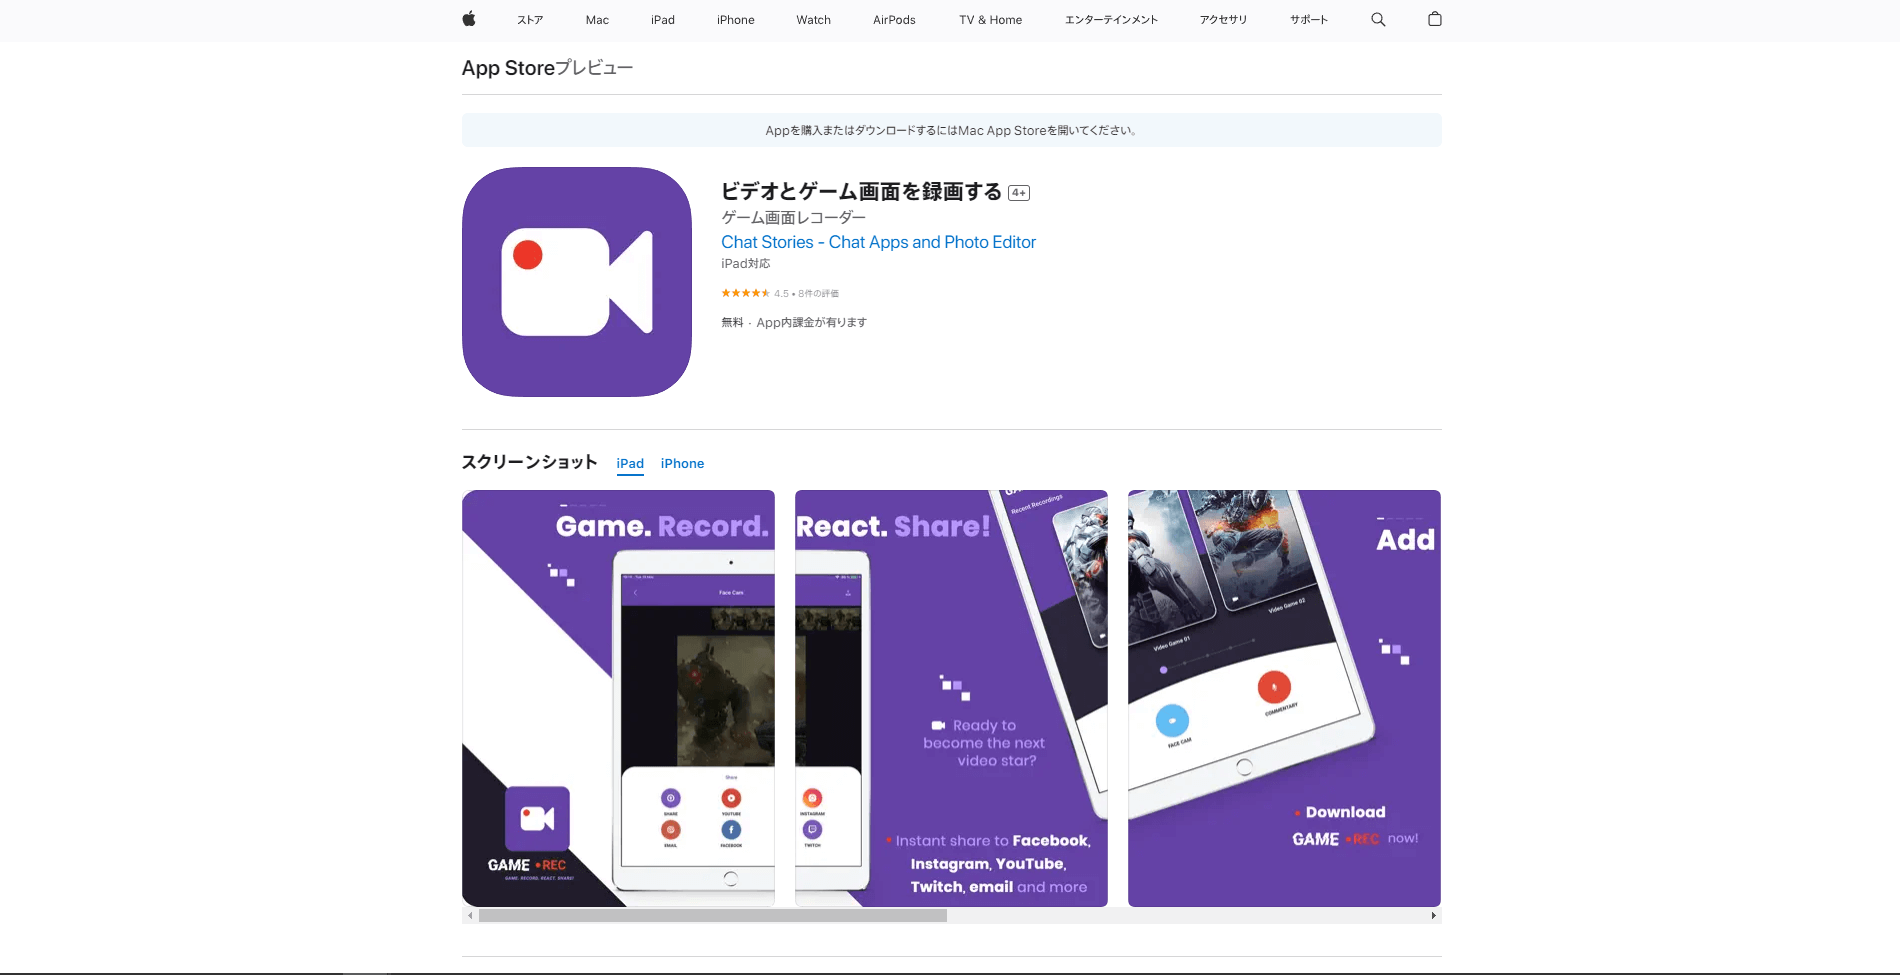Open the サポート menu item
Viewport: 1900px width, 975px height.
pyautogui.click(x=1309, y=20)
